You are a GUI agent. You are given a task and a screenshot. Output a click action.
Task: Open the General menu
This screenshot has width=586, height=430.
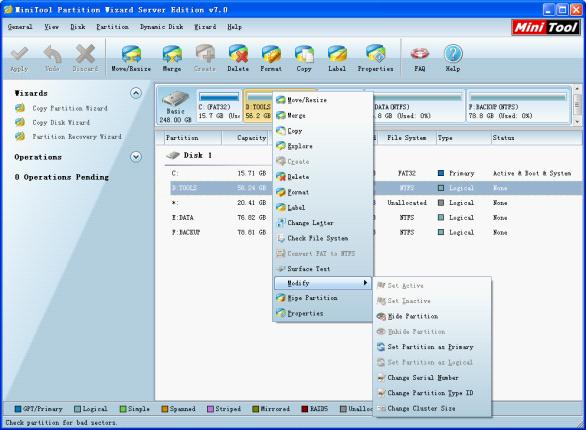20,27
